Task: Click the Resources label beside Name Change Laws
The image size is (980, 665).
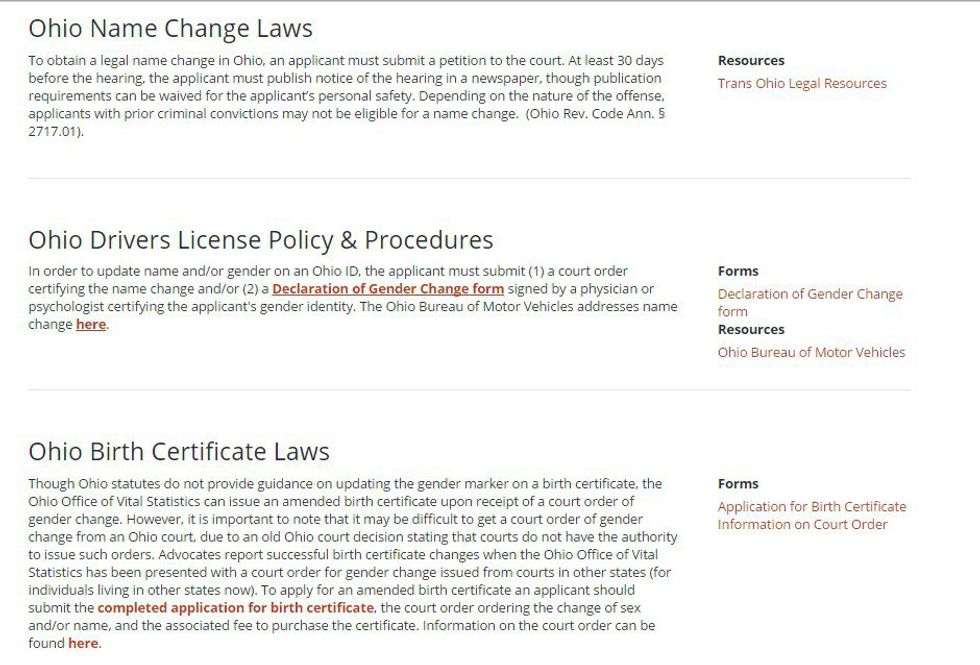Action: [751, 61]
